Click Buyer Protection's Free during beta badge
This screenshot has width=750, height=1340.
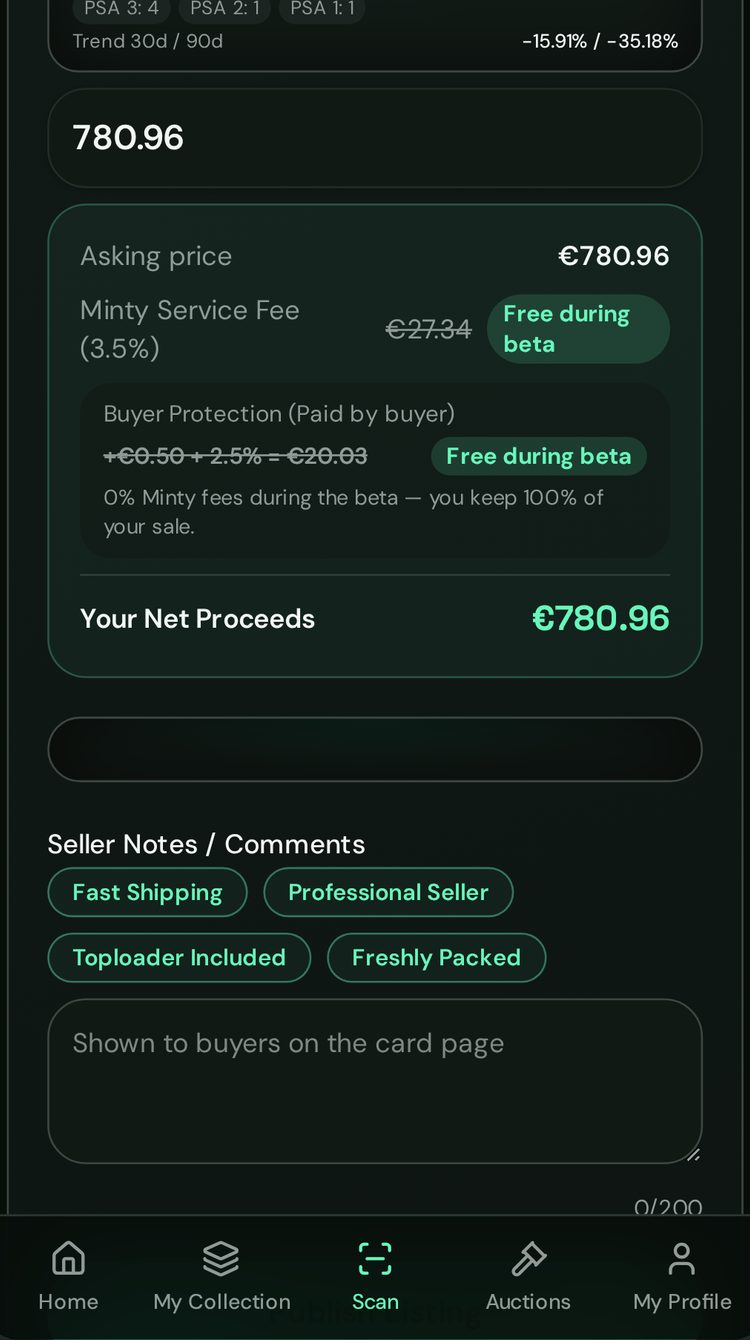tap(539, 456)
